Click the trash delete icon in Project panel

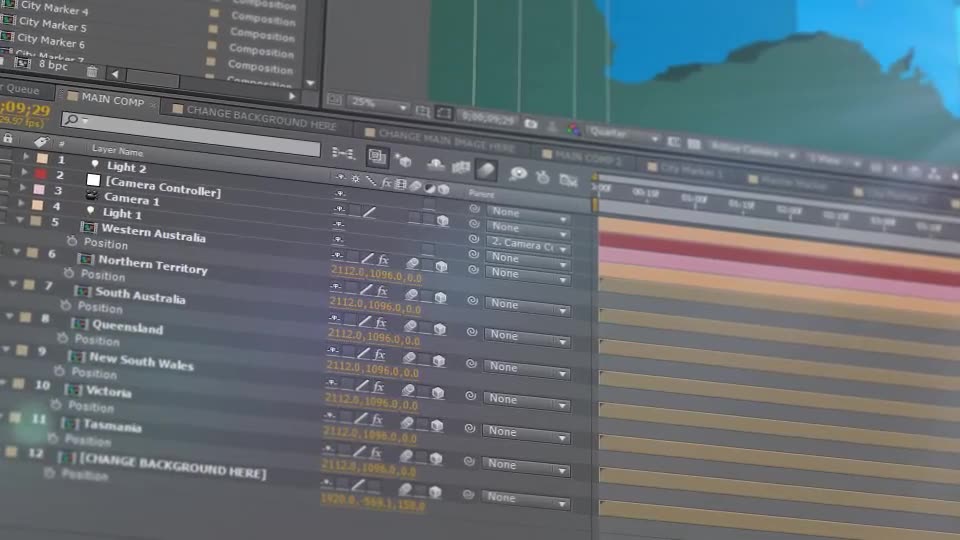[92, 72]
